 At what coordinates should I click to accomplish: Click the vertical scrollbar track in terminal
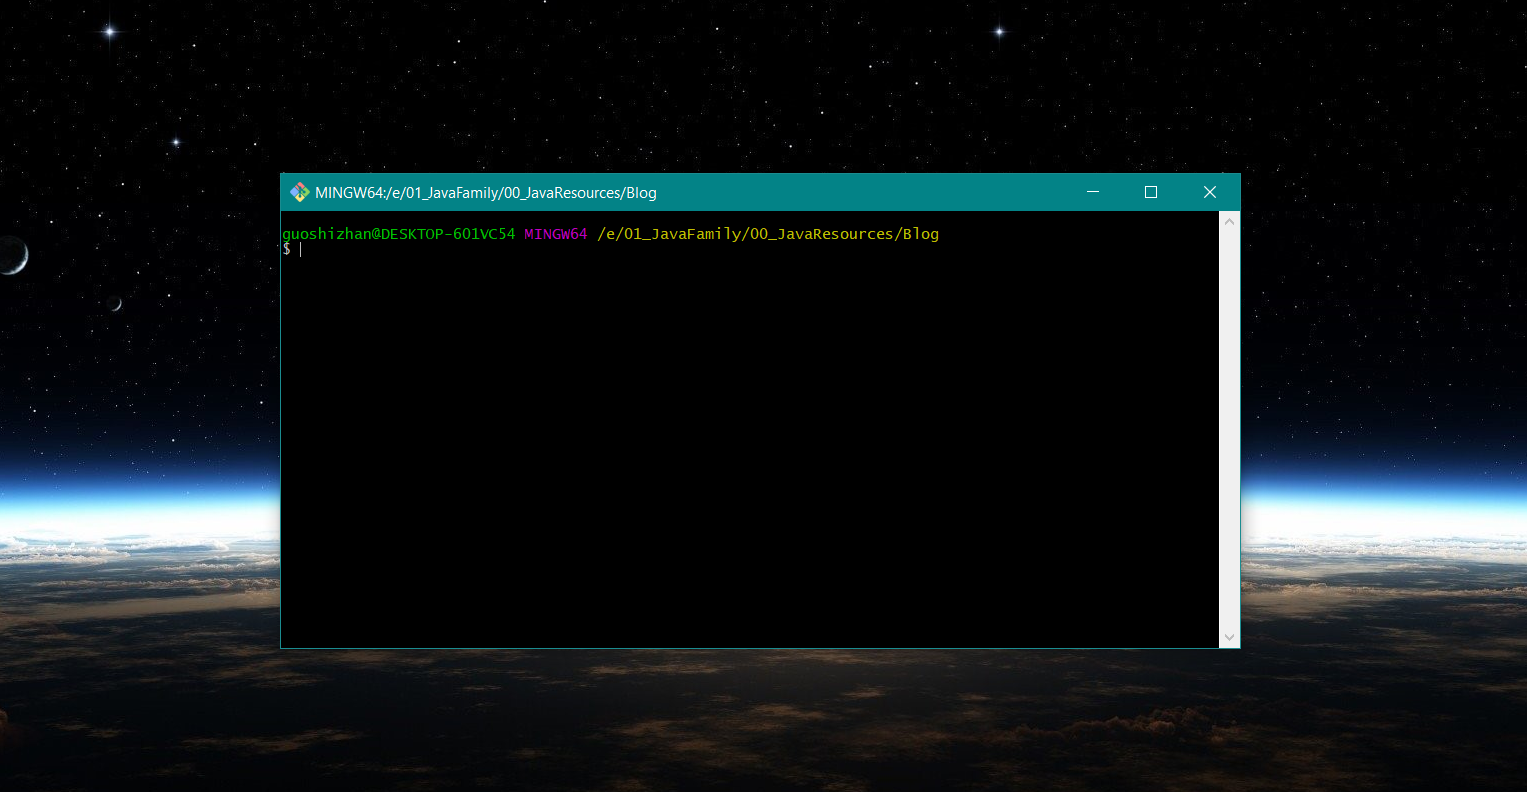1229,430
